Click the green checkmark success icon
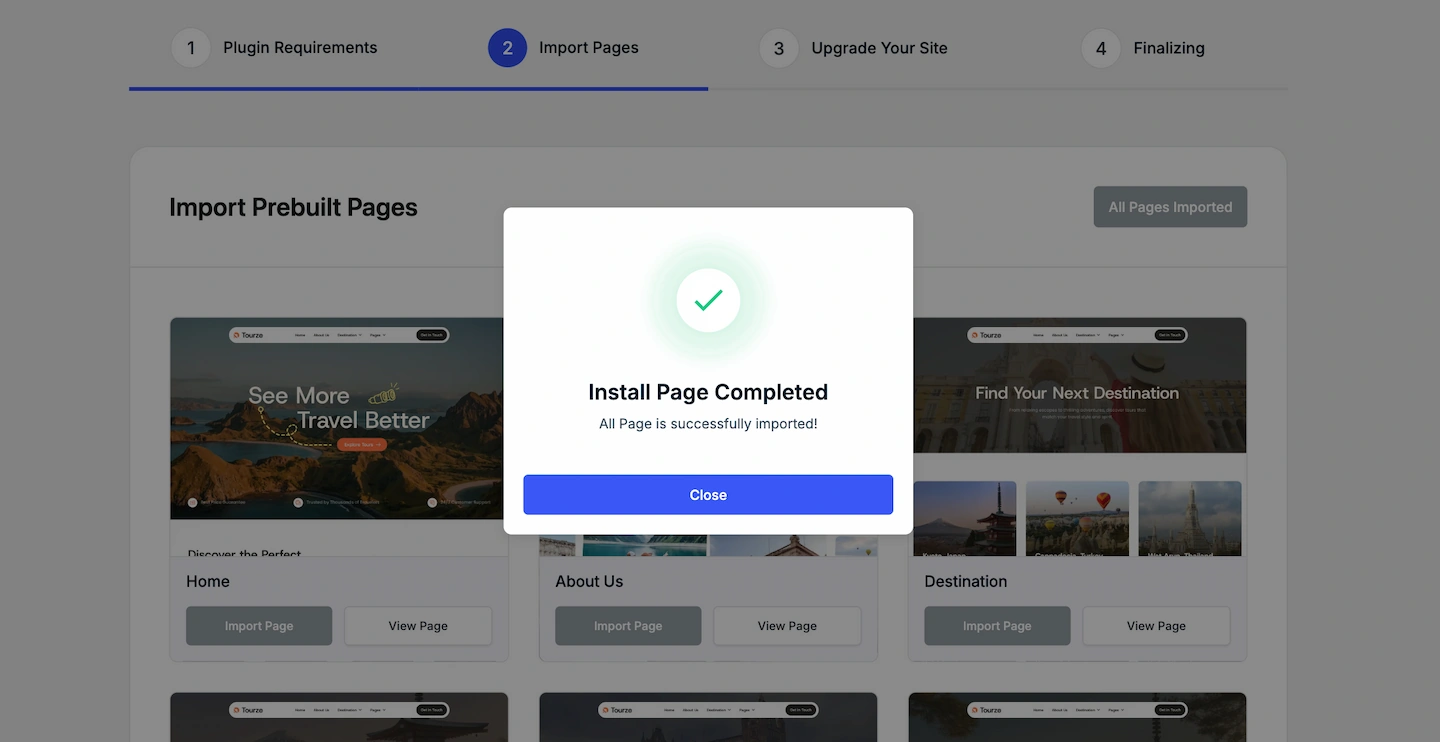Image resolution: width=1440 pixels, height=742 pixels. 708,300
